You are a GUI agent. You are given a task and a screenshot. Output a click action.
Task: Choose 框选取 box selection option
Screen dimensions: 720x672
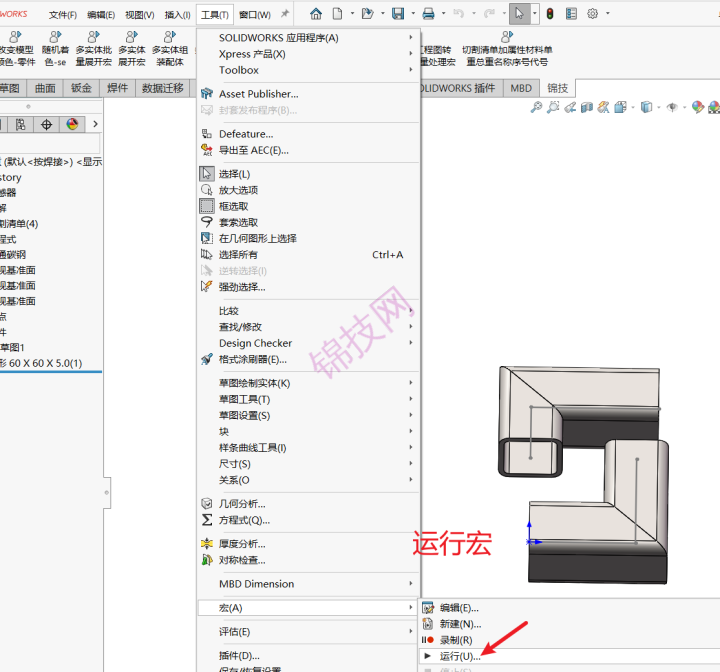[308, 206]
